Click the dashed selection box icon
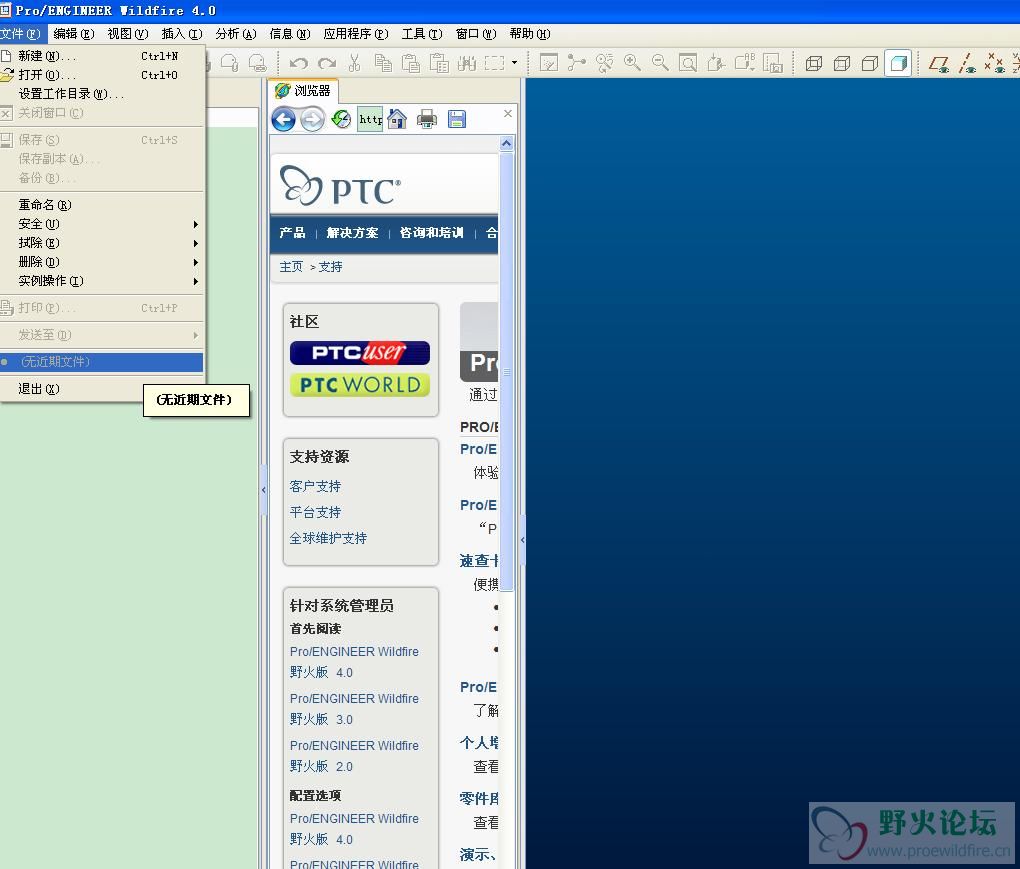 [x=494, y=63]
